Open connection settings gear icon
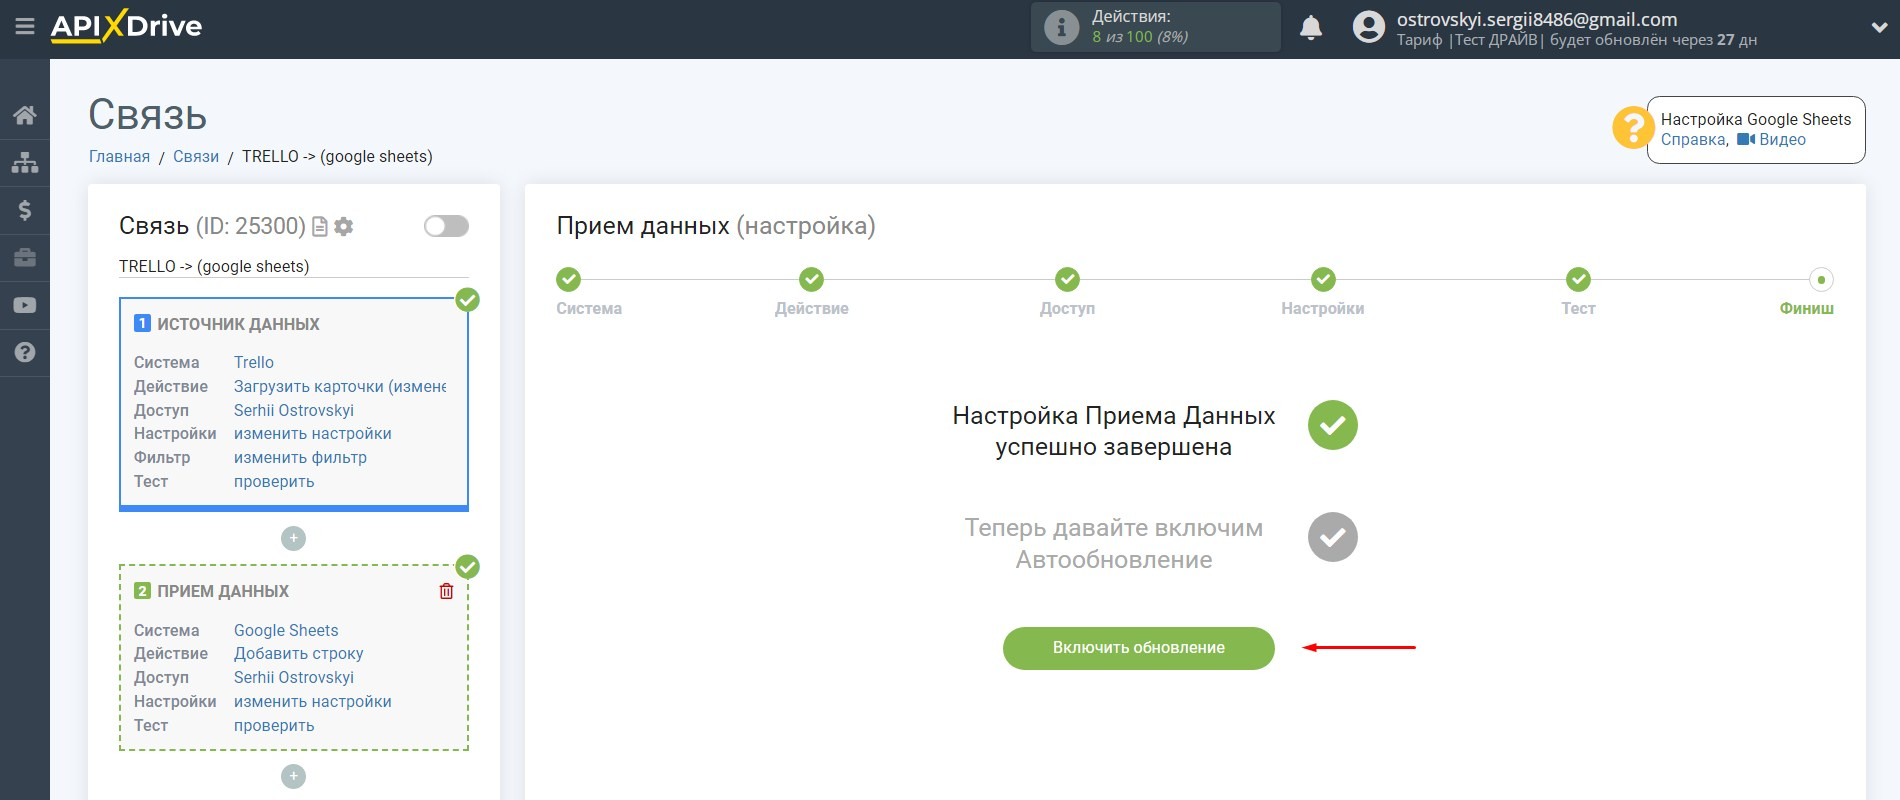This screenshot has width=1900, height=800. [344, 227]
